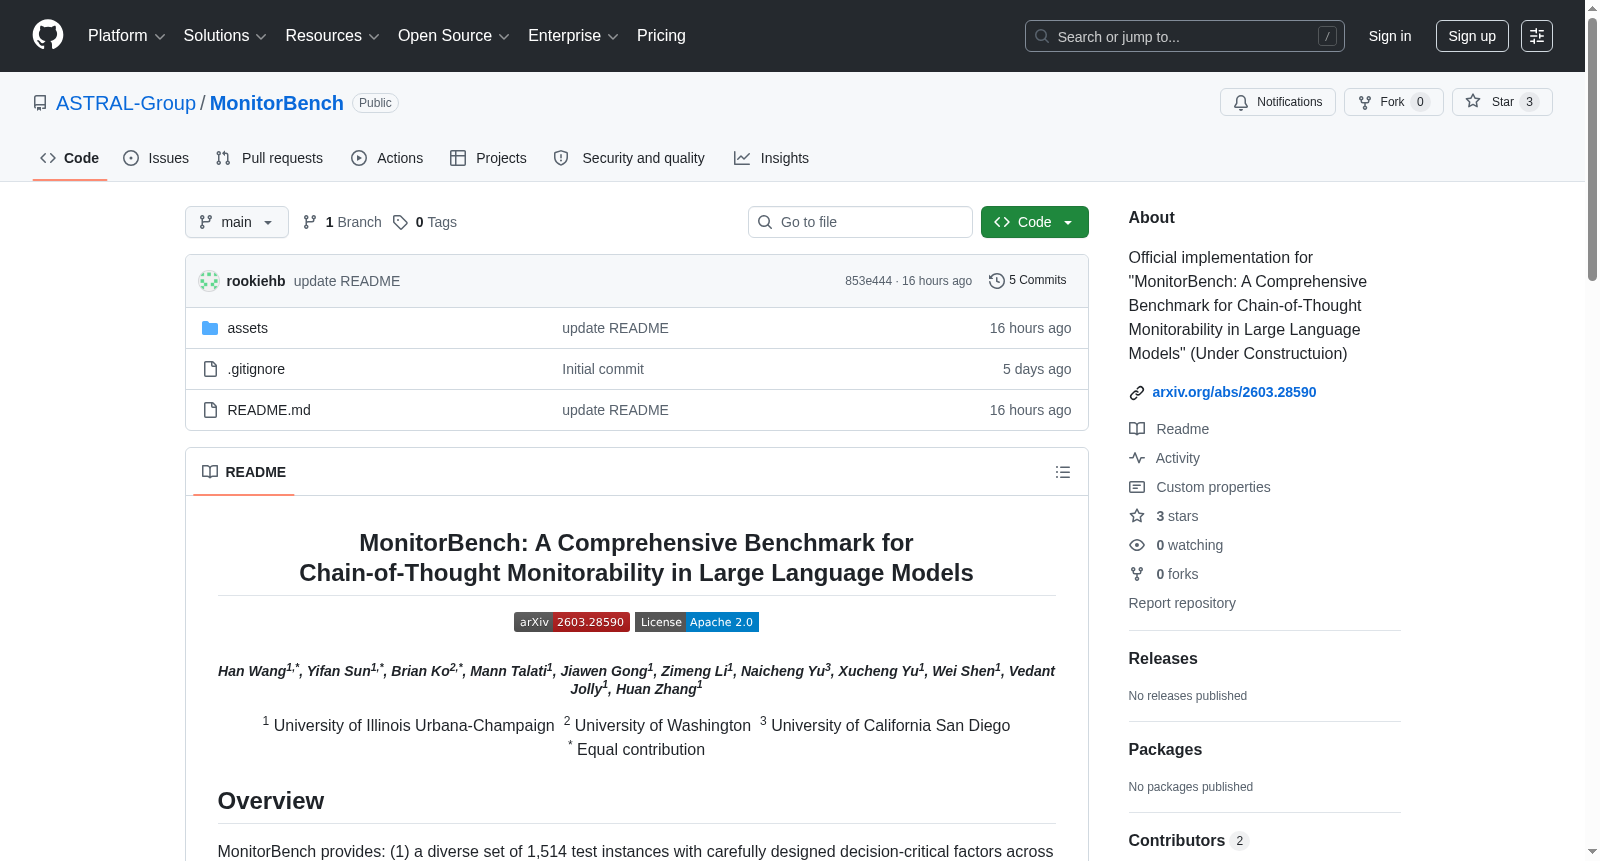The height and width of the screenshot is (861, 1600).
Task: Click the book icon beside Readme link
Action: point(1137,429)
